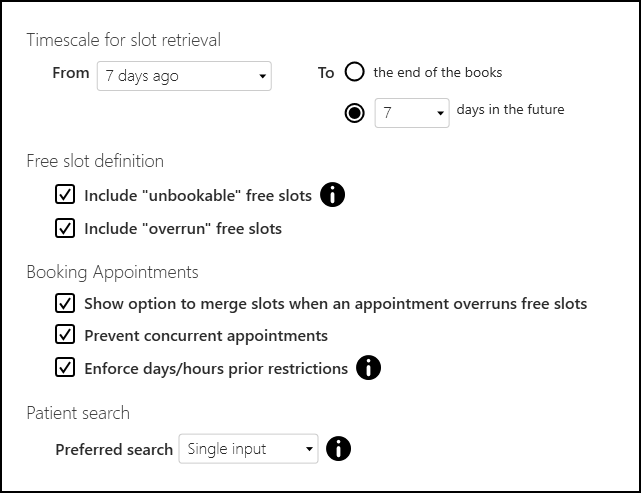Click the "Prevent concurrent appointments" label text
Screen dimensions: 641x493
tap(206, 335)
